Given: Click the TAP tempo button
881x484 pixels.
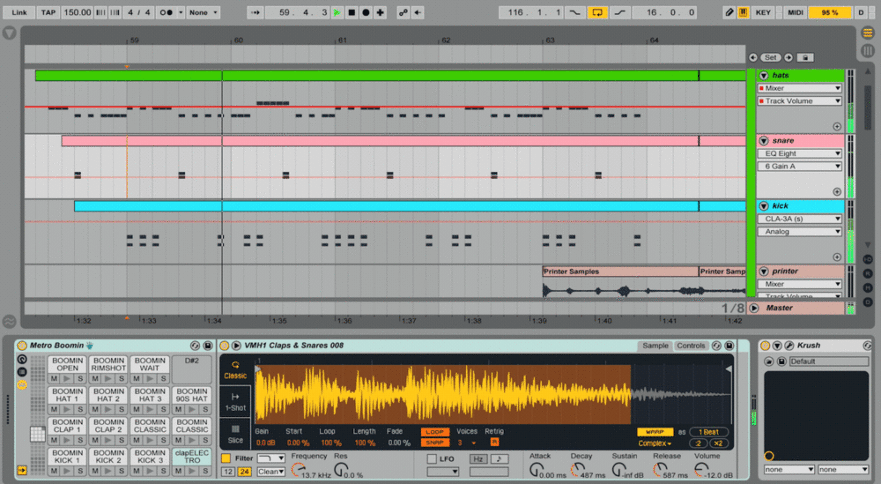Looking at the screenshot, I should click(x=48, y=12).
